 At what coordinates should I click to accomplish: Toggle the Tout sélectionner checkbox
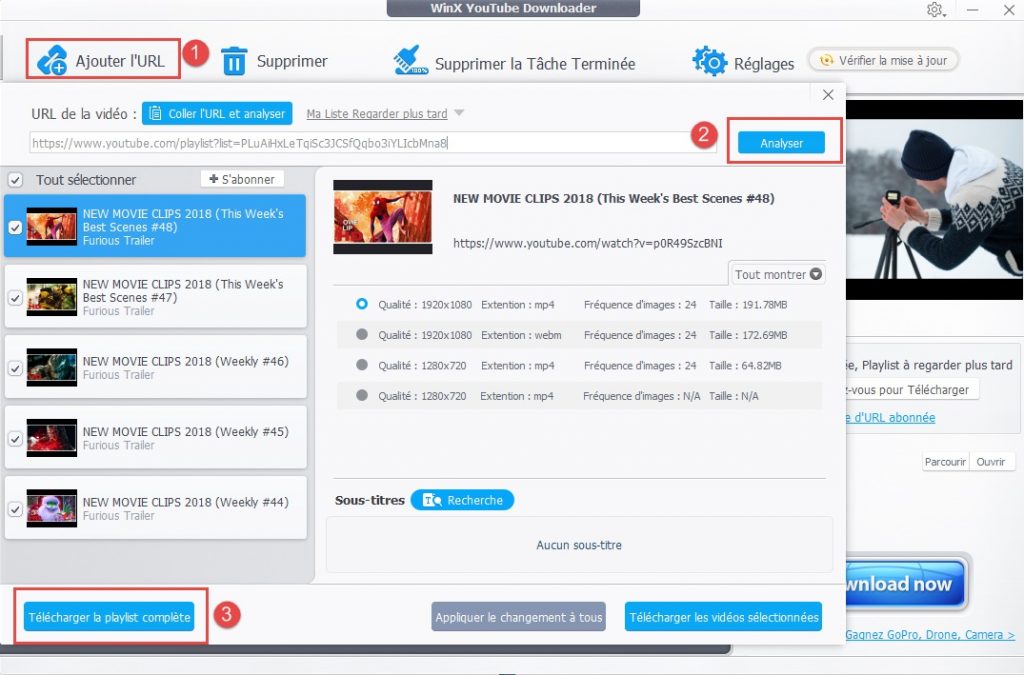point(15,180)
